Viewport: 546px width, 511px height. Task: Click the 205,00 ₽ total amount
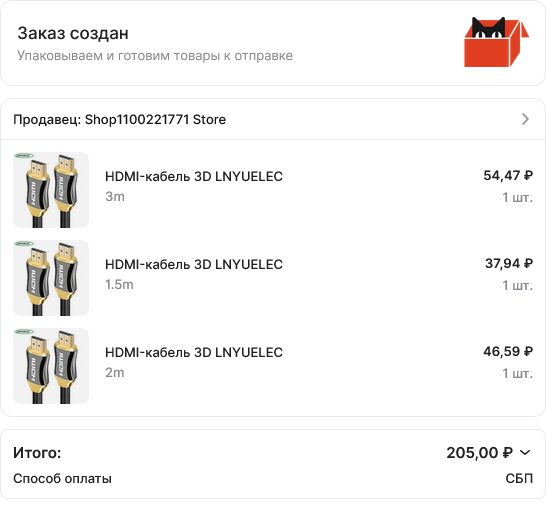click(479, 453)
